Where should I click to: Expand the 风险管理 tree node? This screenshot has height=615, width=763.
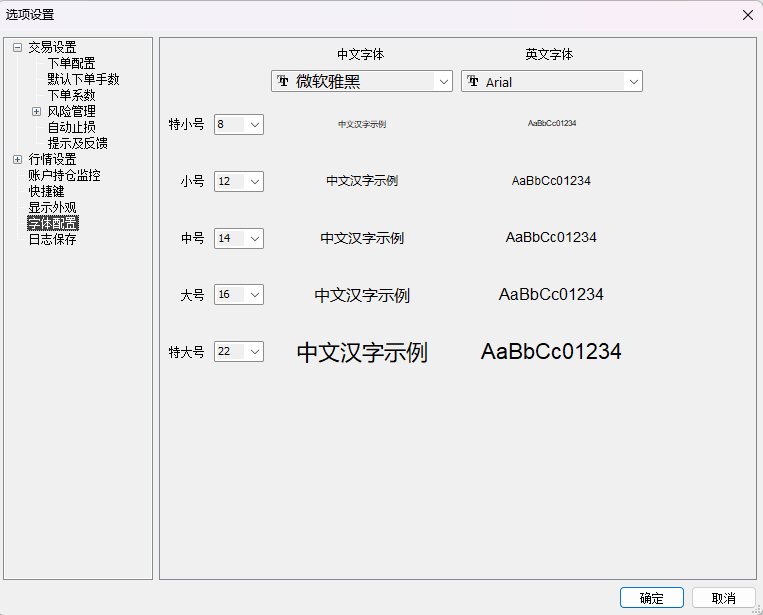pyautogui.click(x=36, y=111)
